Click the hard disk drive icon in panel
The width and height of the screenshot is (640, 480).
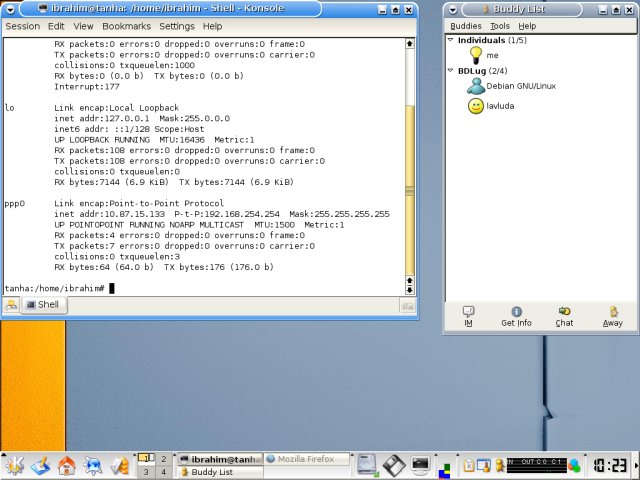pyautogui.click(x=367, y=465)
